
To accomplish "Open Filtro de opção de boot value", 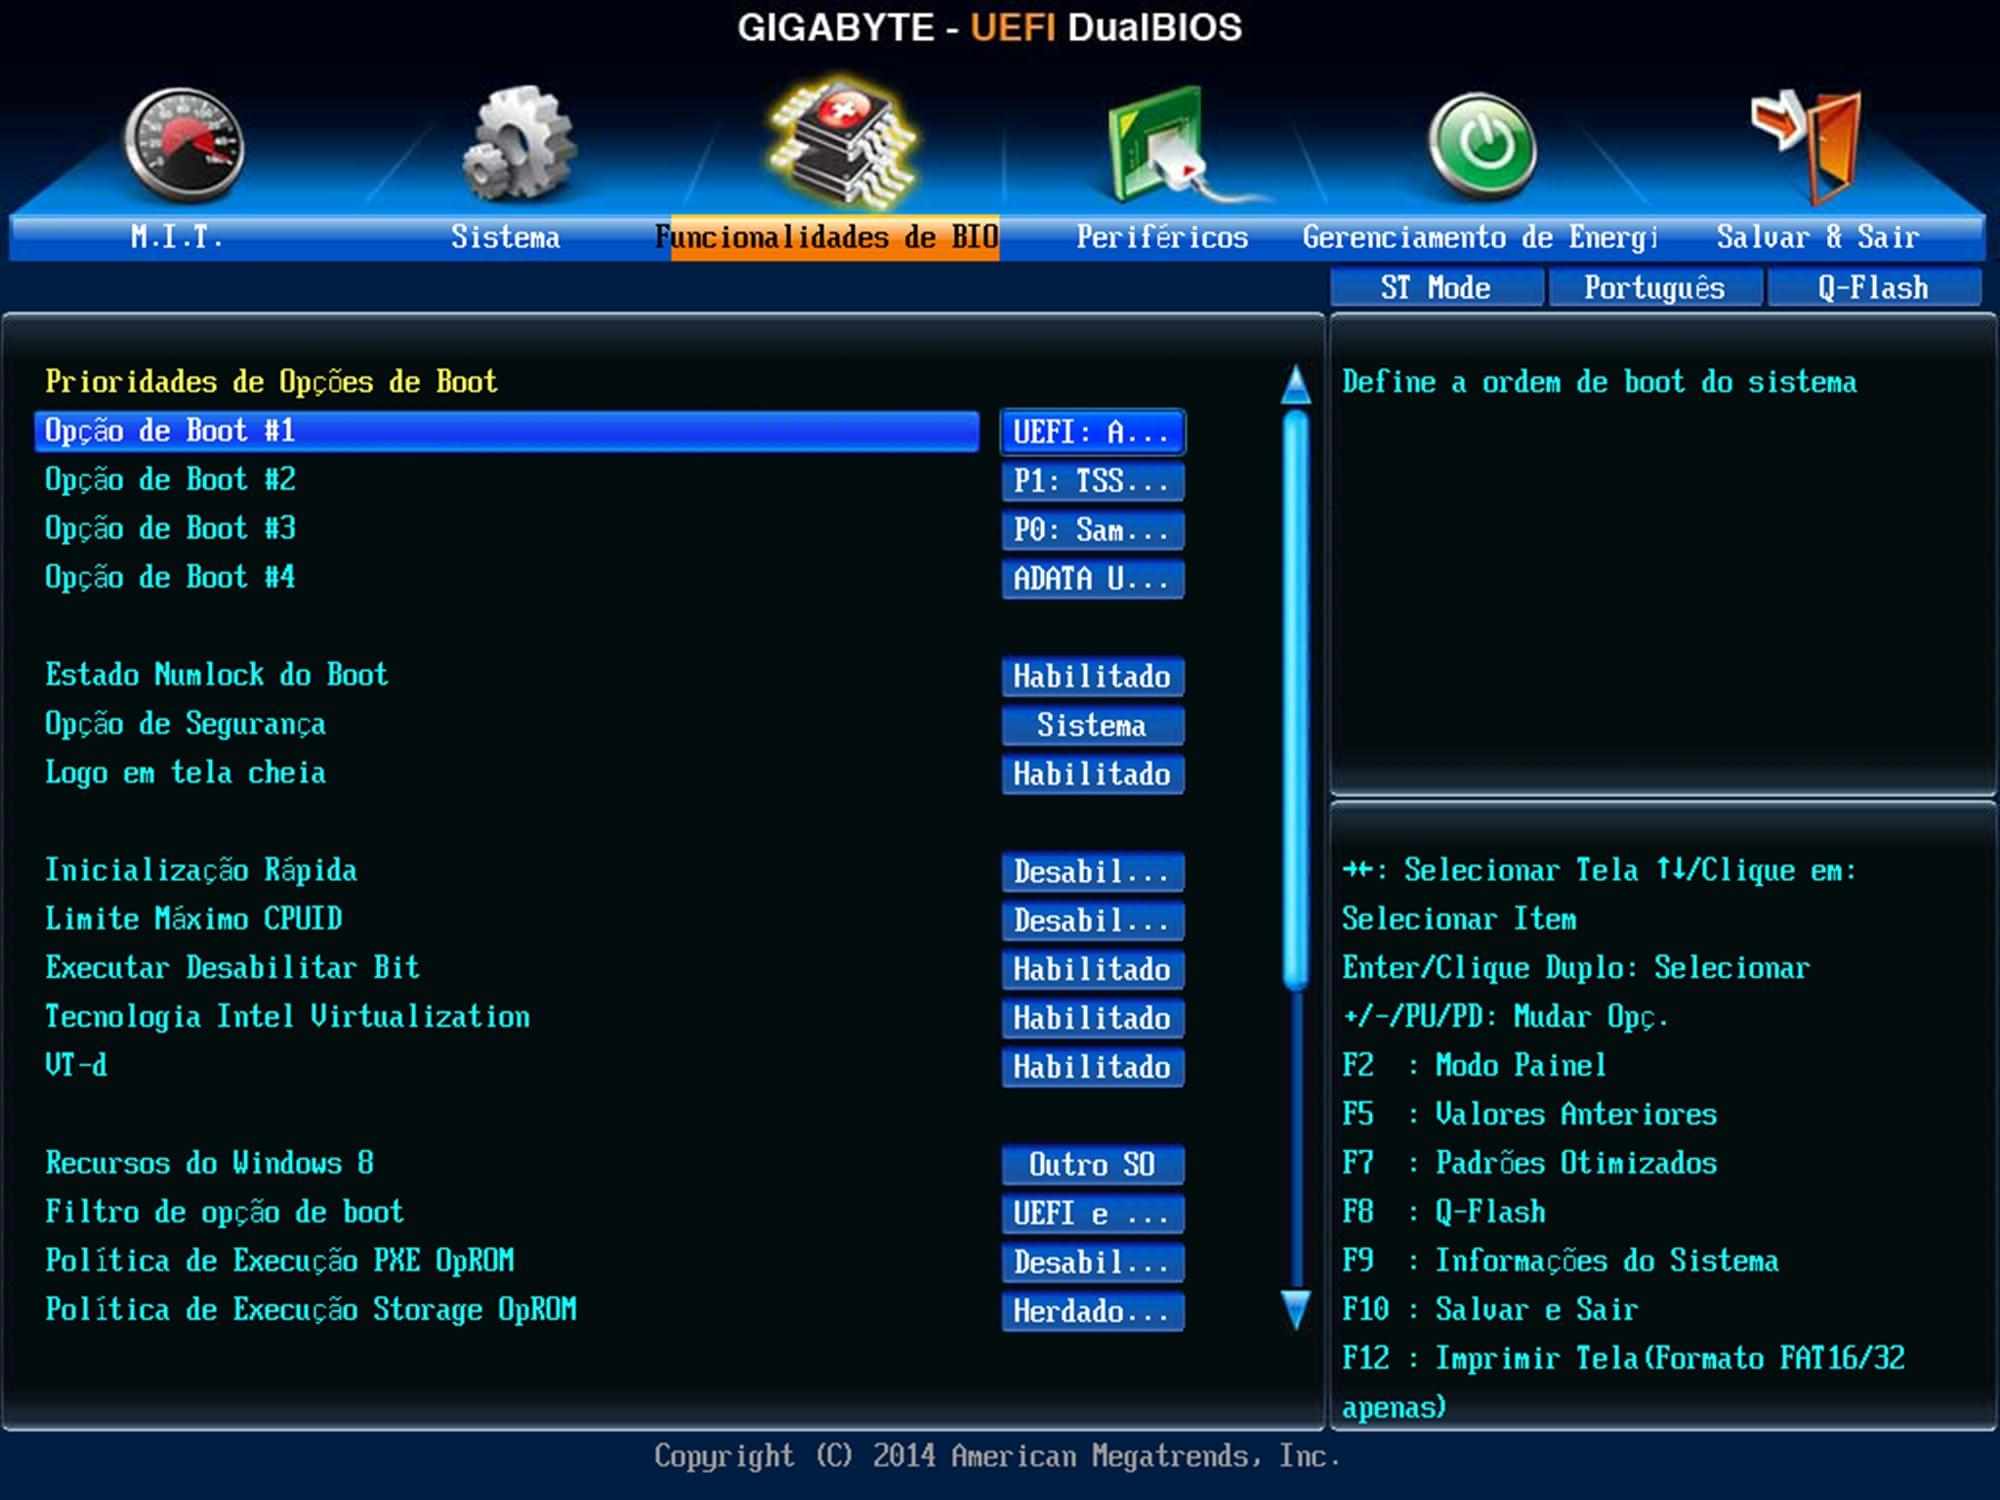I will (1092, 1214).
